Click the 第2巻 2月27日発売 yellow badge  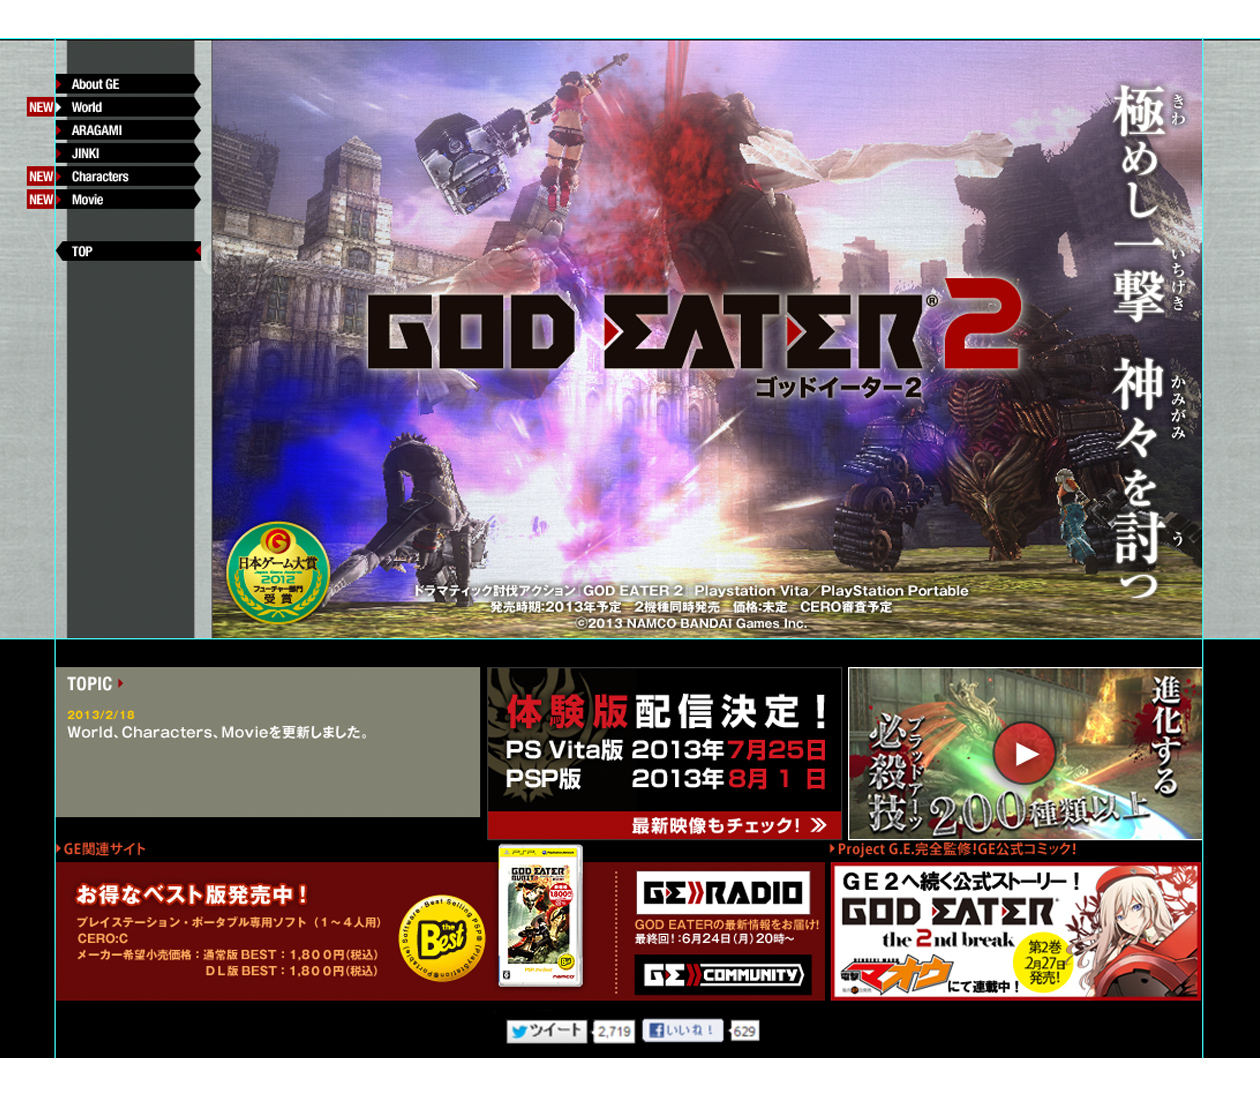[1045, 962]
